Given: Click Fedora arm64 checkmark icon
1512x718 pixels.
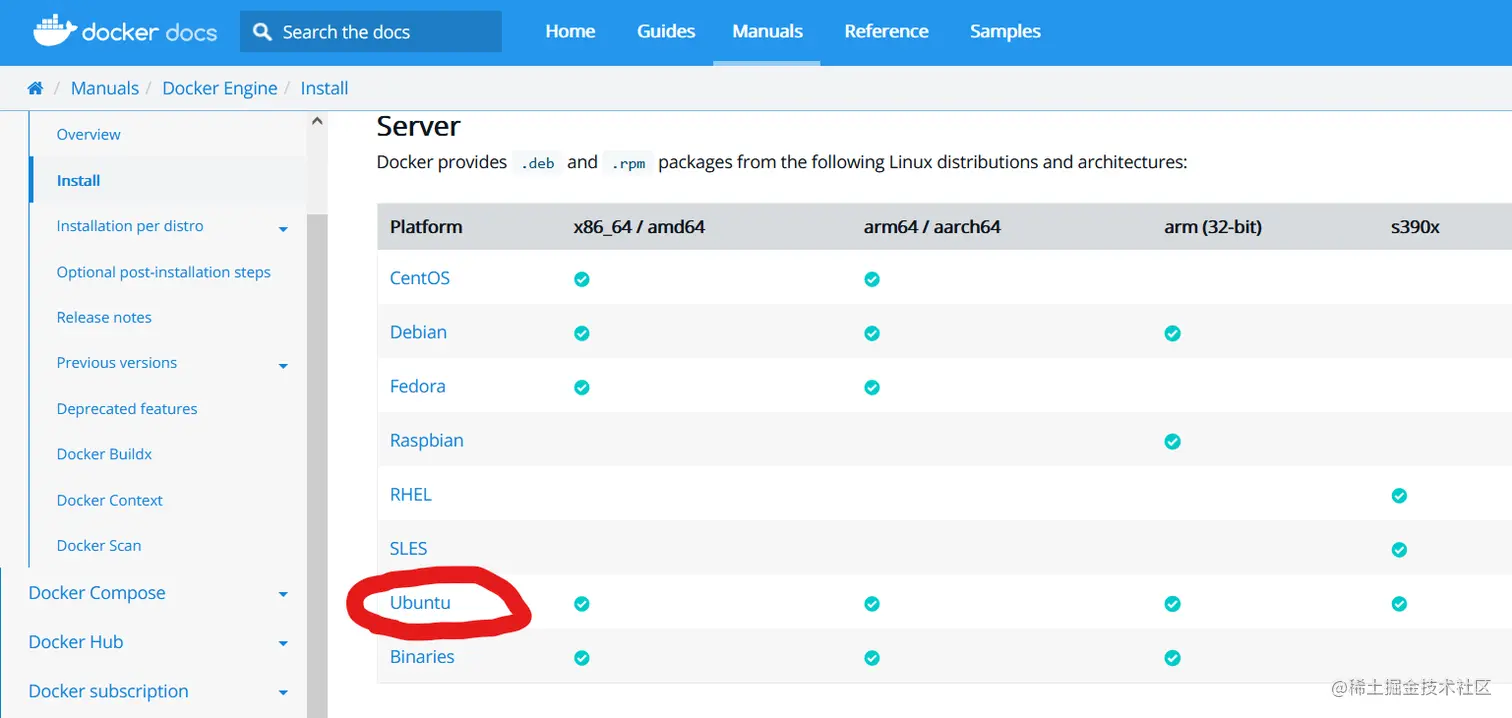Looking at the screenshot, I should tap(872, 387).
